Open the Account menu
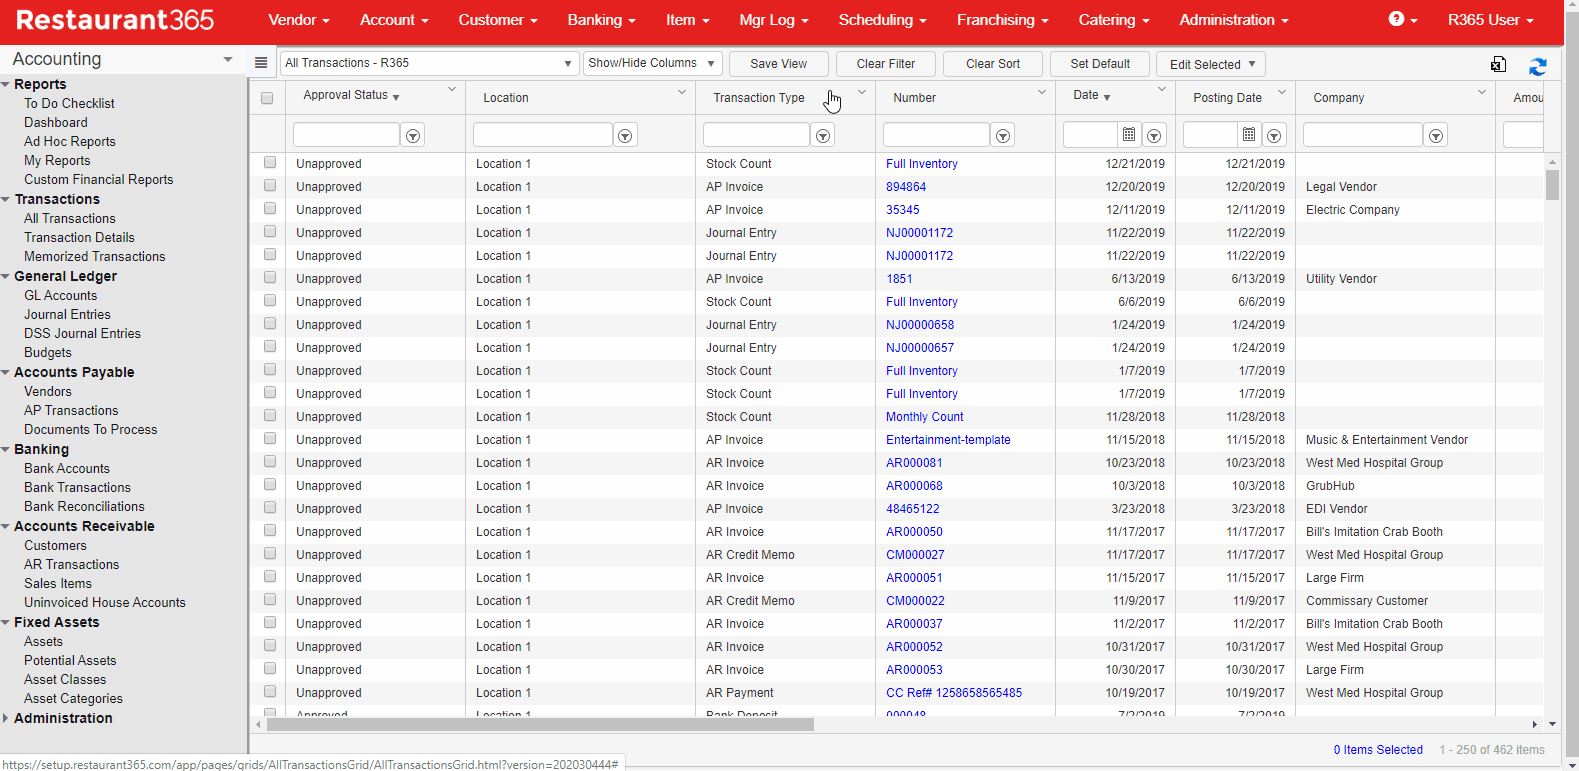1579x771 pixels. pos(394,20)
